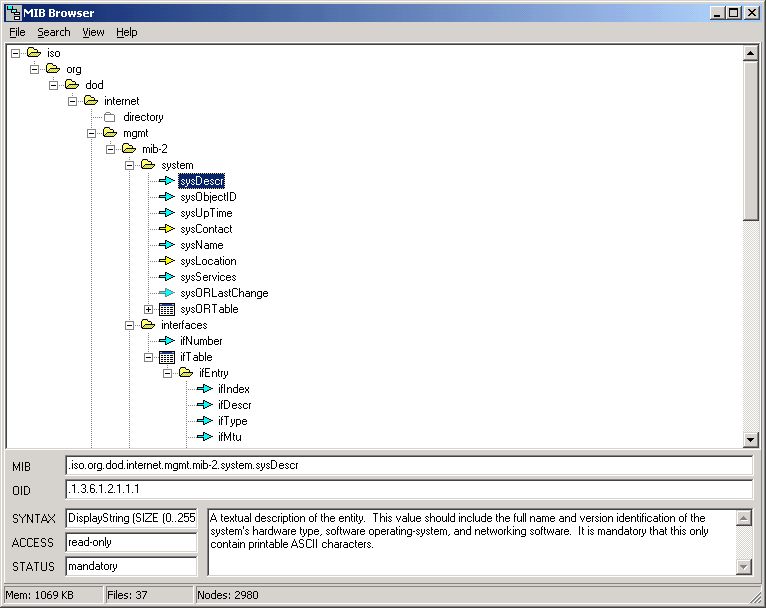Click the open folder icon beside ifEntry

(x=186, y=373)
